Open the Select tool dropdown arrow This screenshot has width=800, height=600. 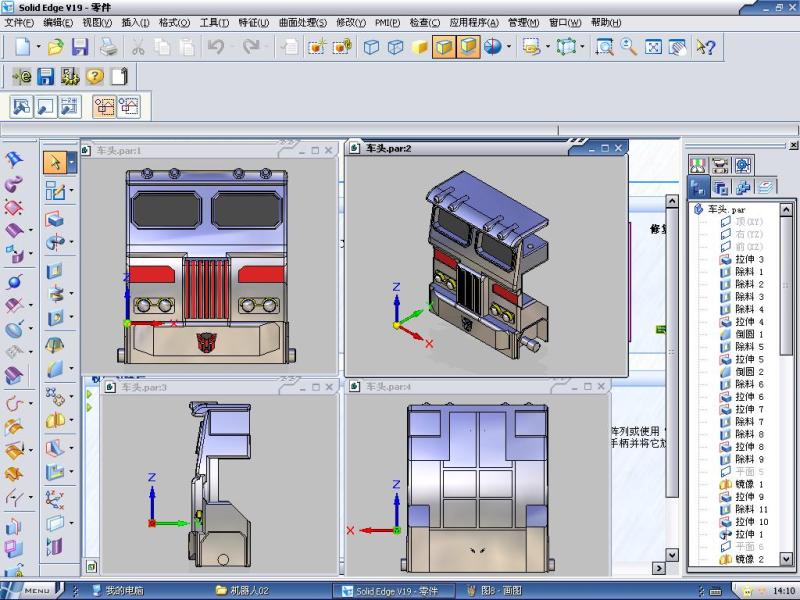pyautogui.click(x=72, y=162)
